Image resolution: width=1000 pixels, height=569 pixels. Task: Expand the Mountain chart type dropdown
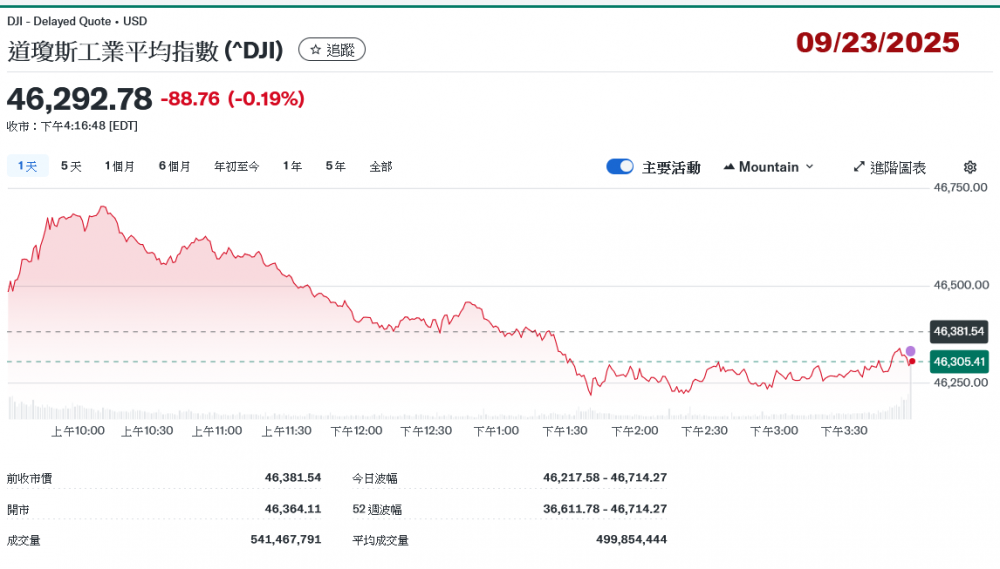(809, 167)
